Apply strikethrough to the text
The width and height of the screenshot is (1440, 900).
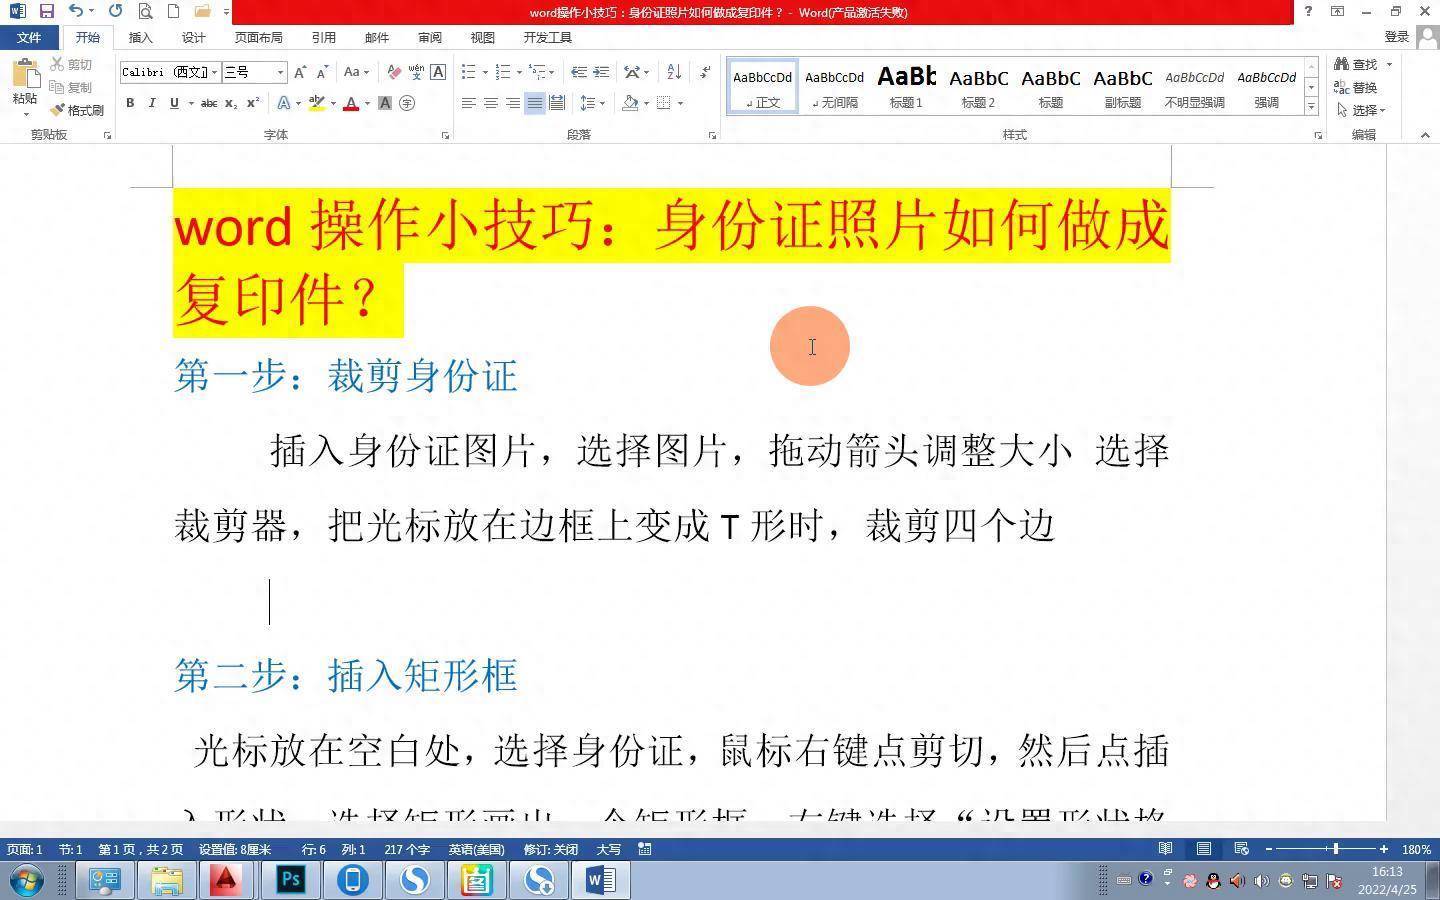pyautogui.click(x=208, y=103)
